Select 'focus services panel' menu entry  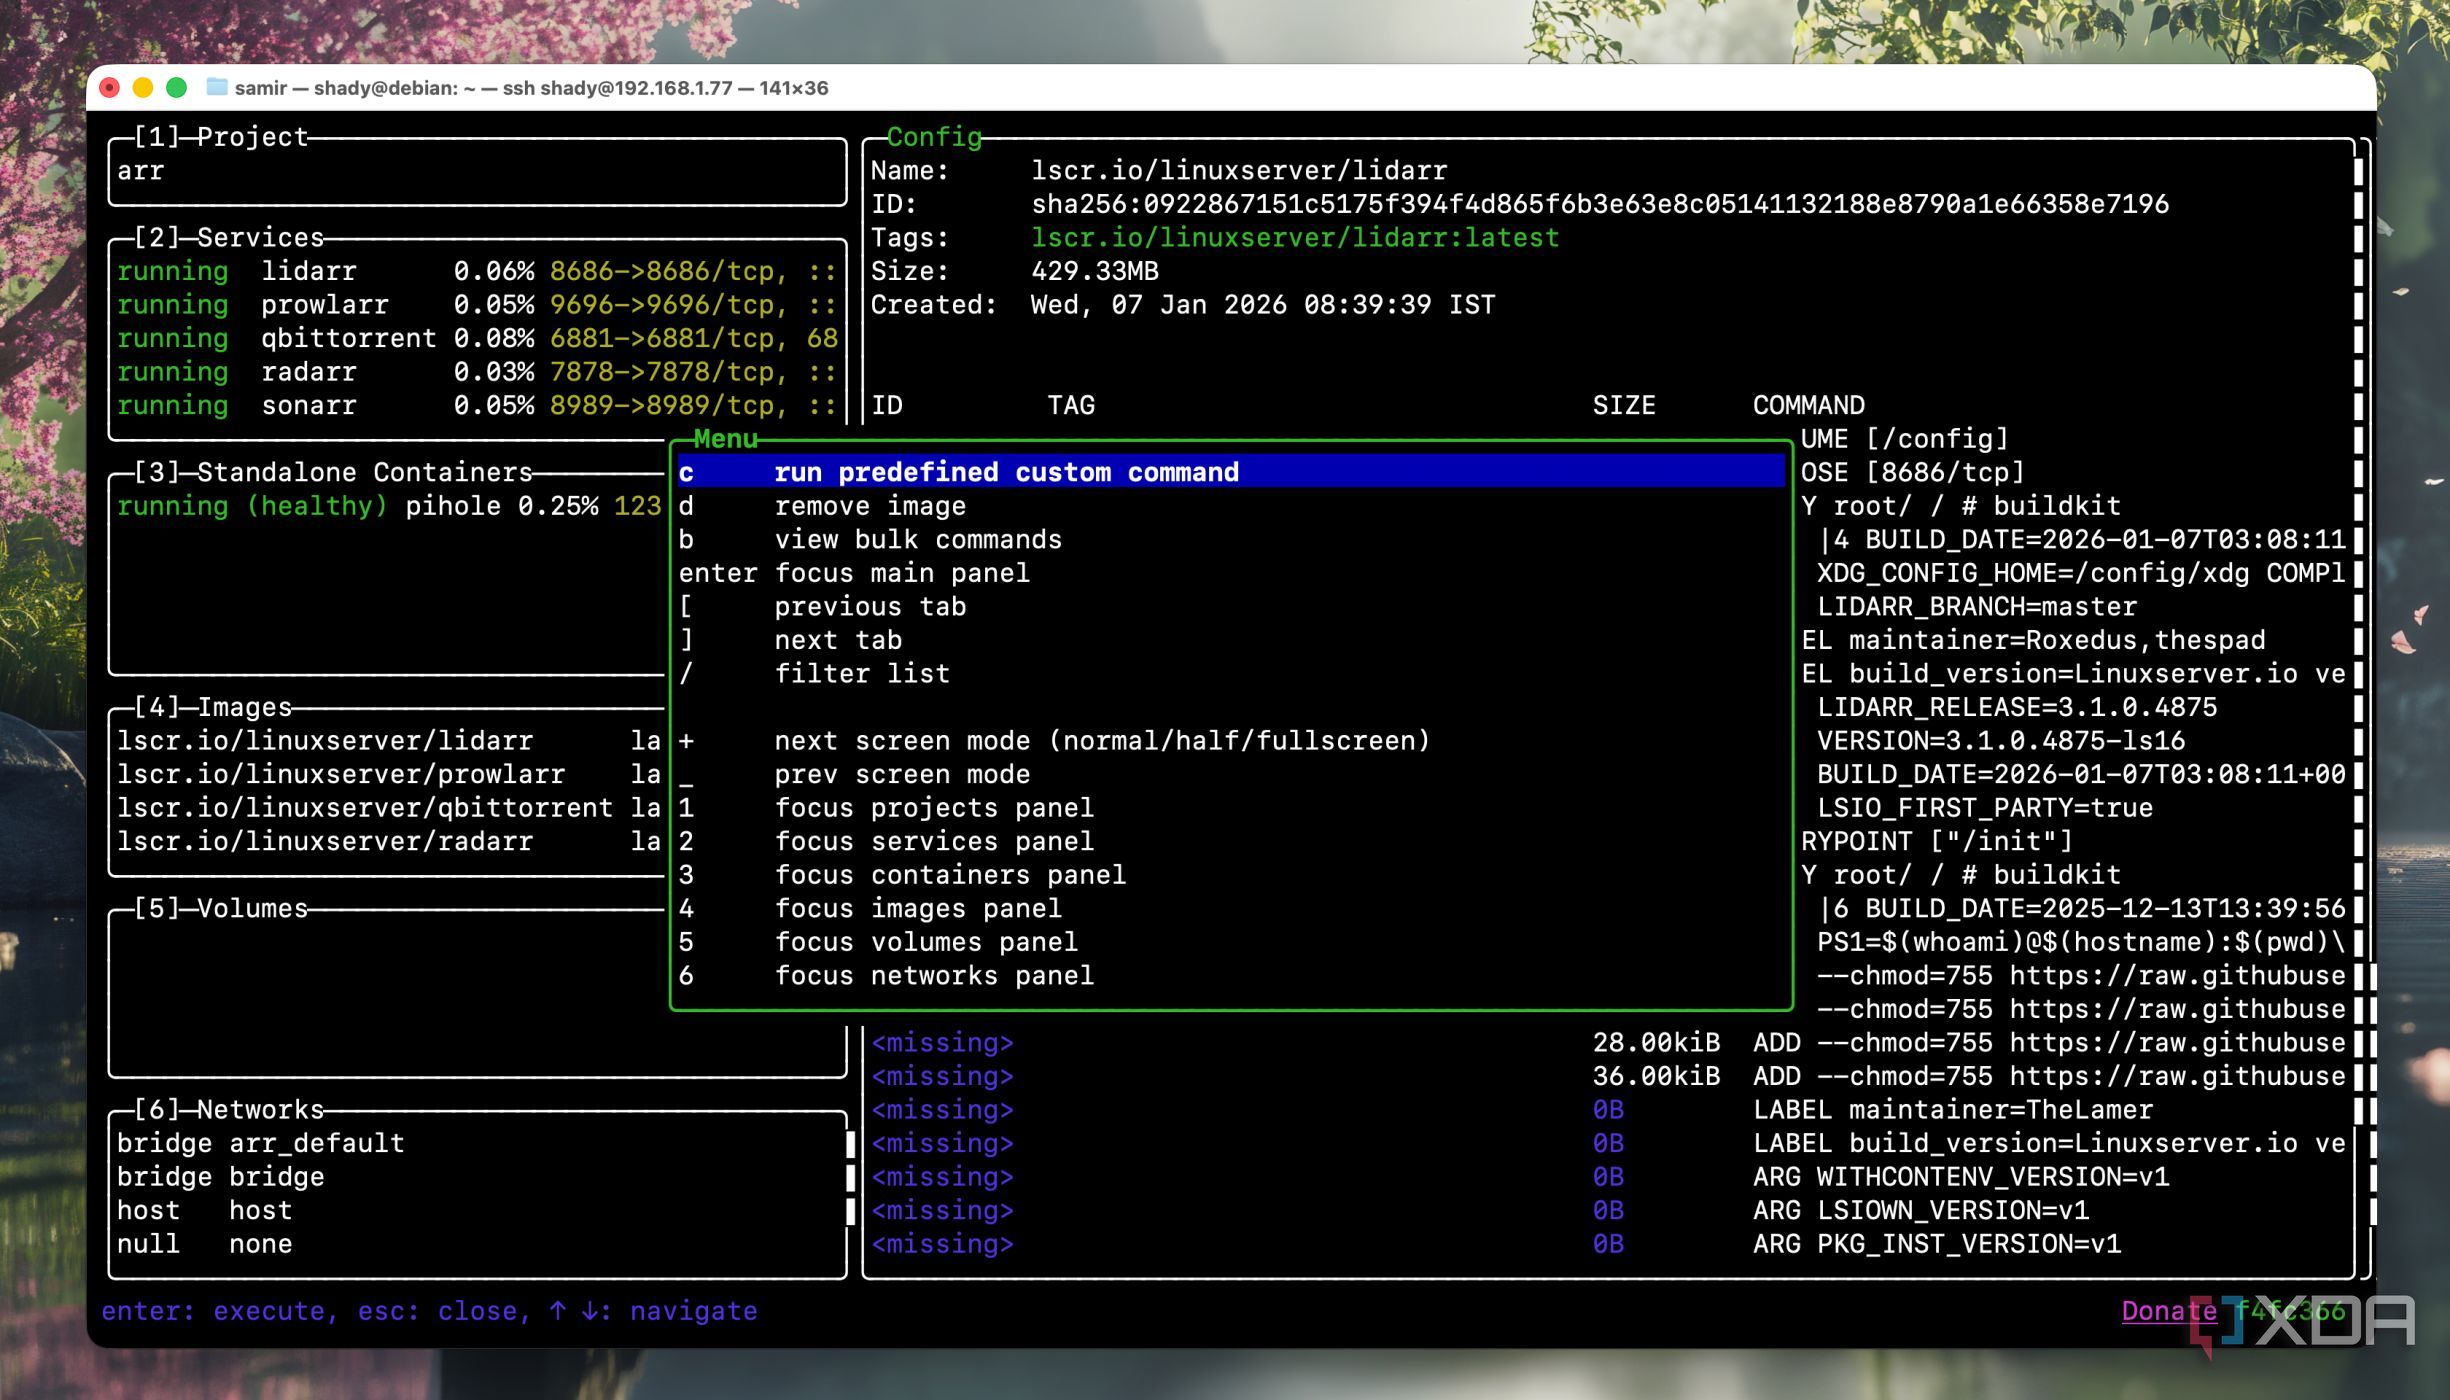1231,841
